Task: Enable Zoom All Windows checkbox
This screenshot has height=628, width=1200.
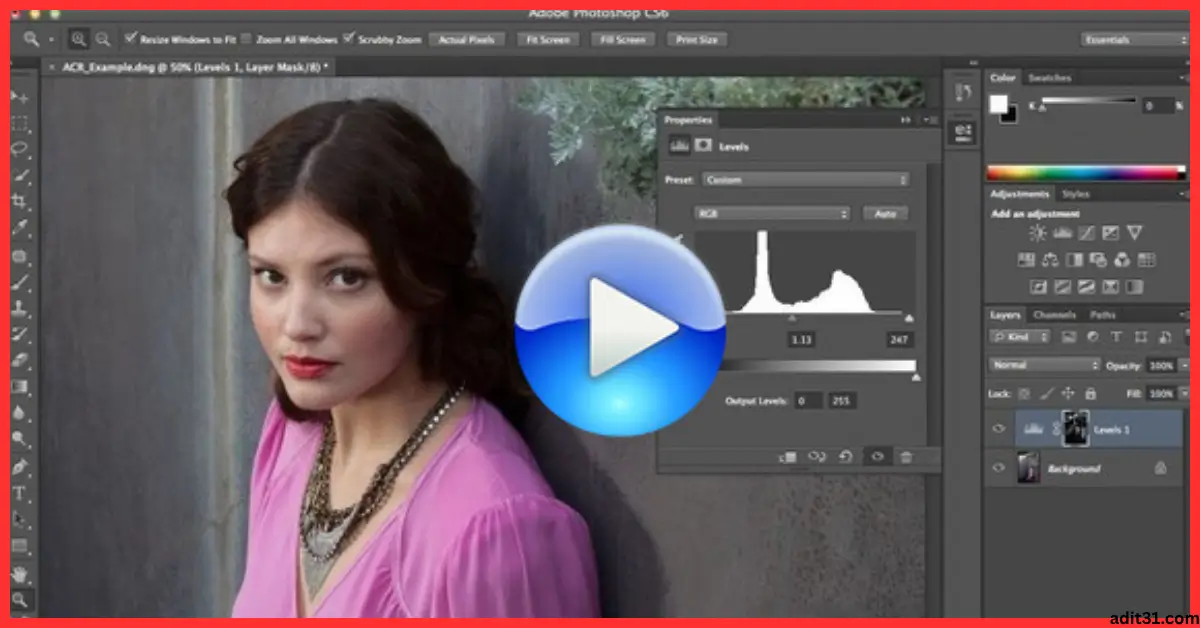Action: [x=246, y=38]
